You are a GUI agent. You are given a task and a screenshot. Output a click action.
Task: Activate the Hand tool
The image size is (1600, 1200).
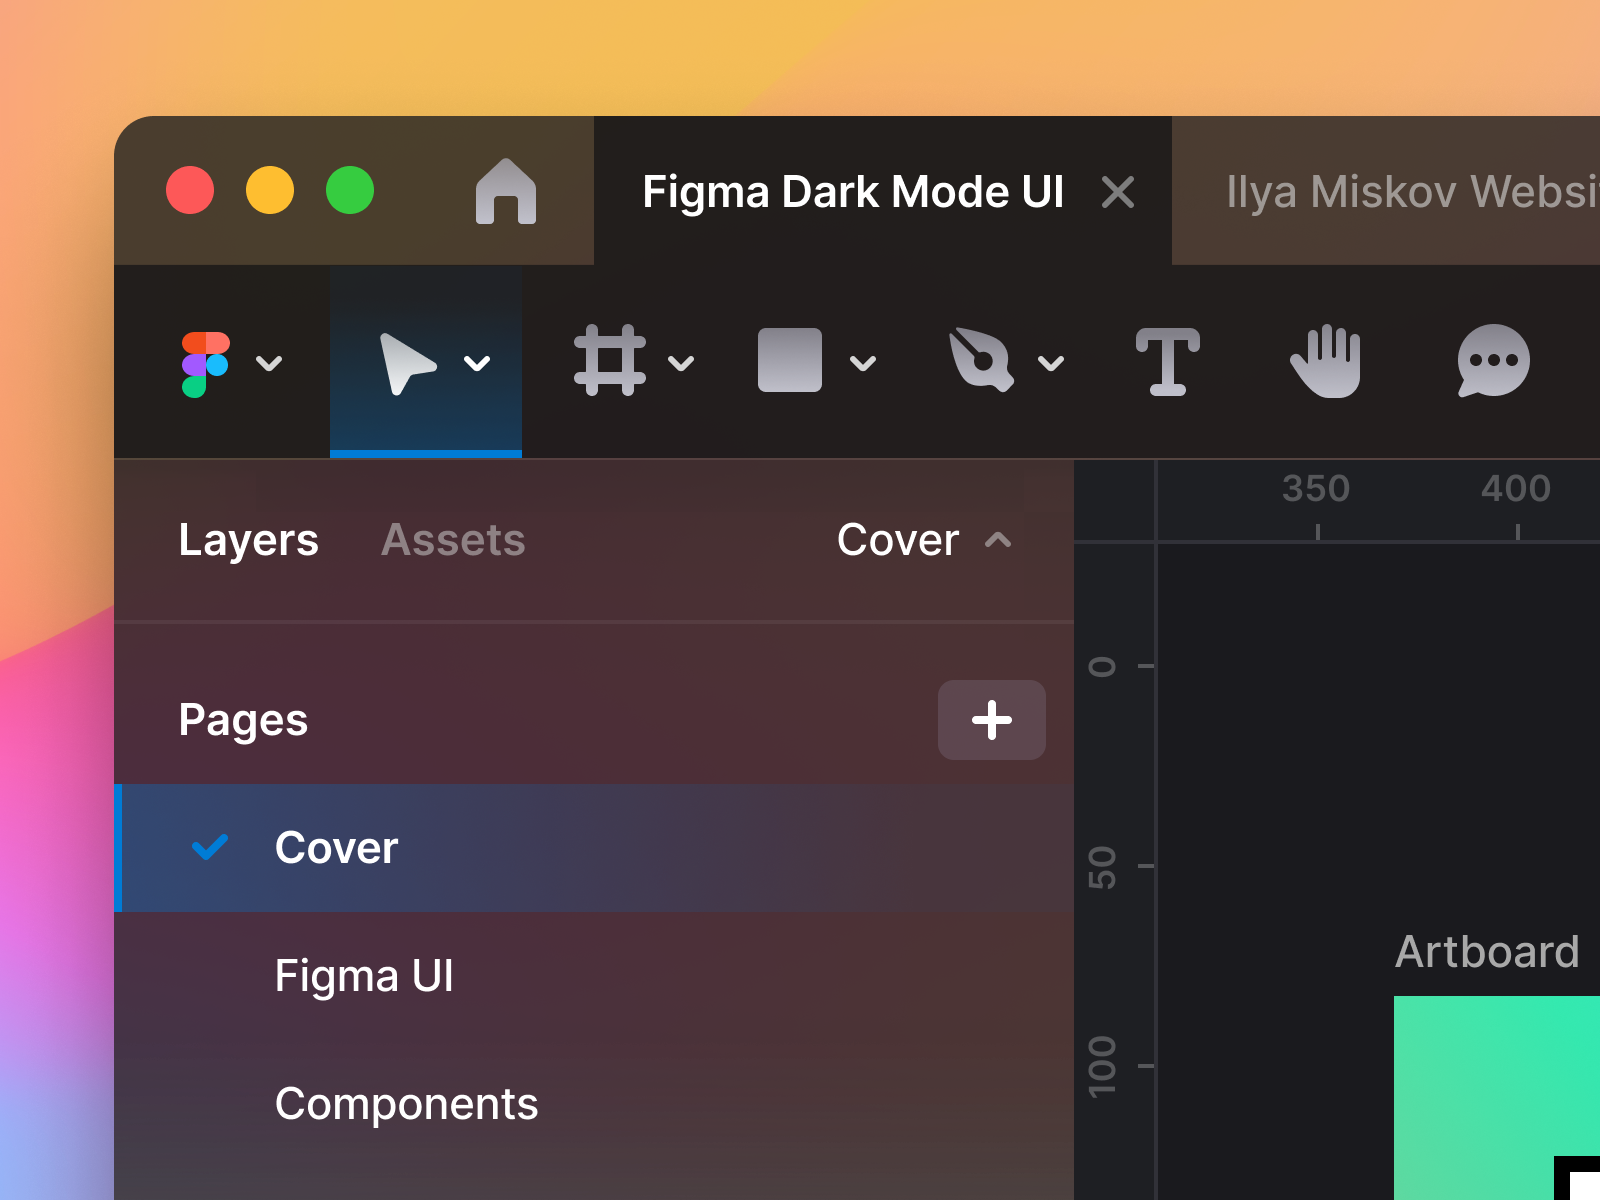click(1328, 362)
